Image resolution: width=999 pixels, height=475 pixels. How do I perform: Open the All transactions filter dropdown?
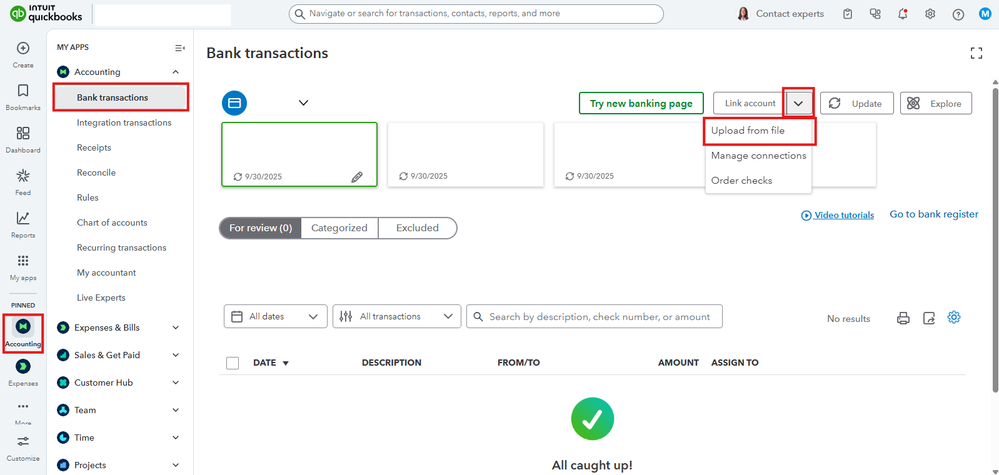[396, 317]
